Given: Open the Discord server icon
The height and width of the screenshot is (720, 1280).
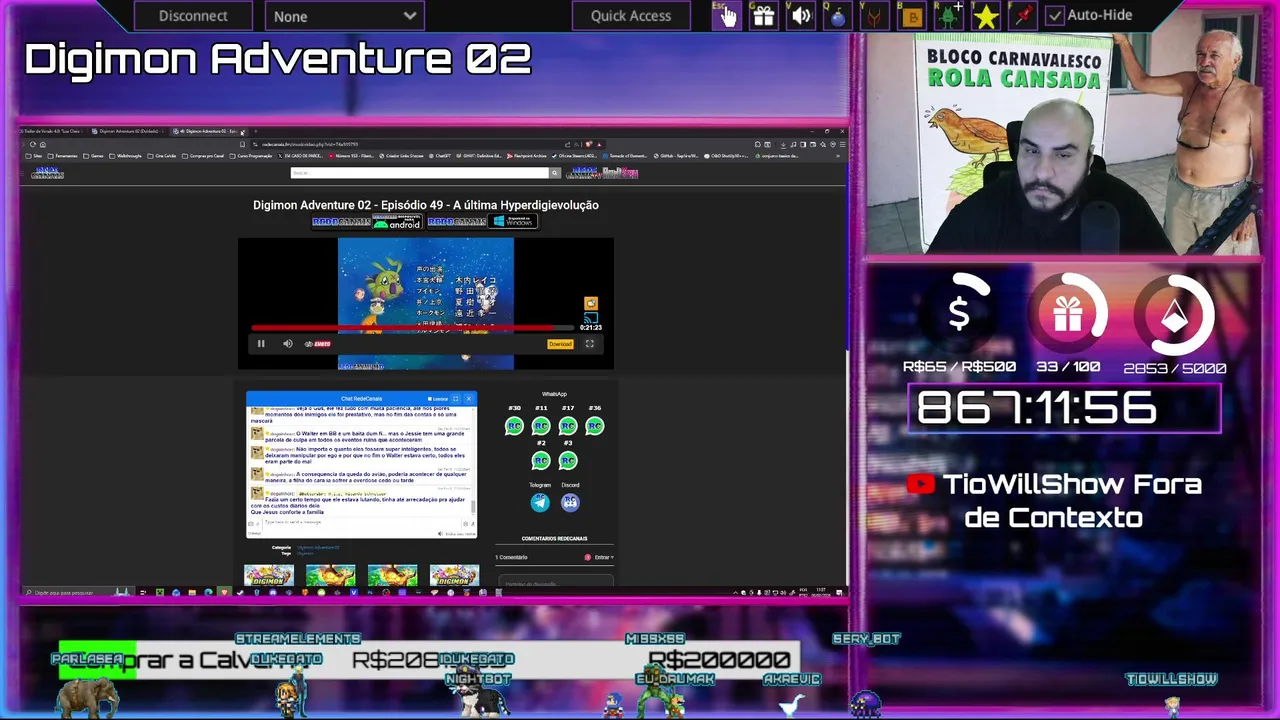Looking at the screenshot, I should (570, 502).
